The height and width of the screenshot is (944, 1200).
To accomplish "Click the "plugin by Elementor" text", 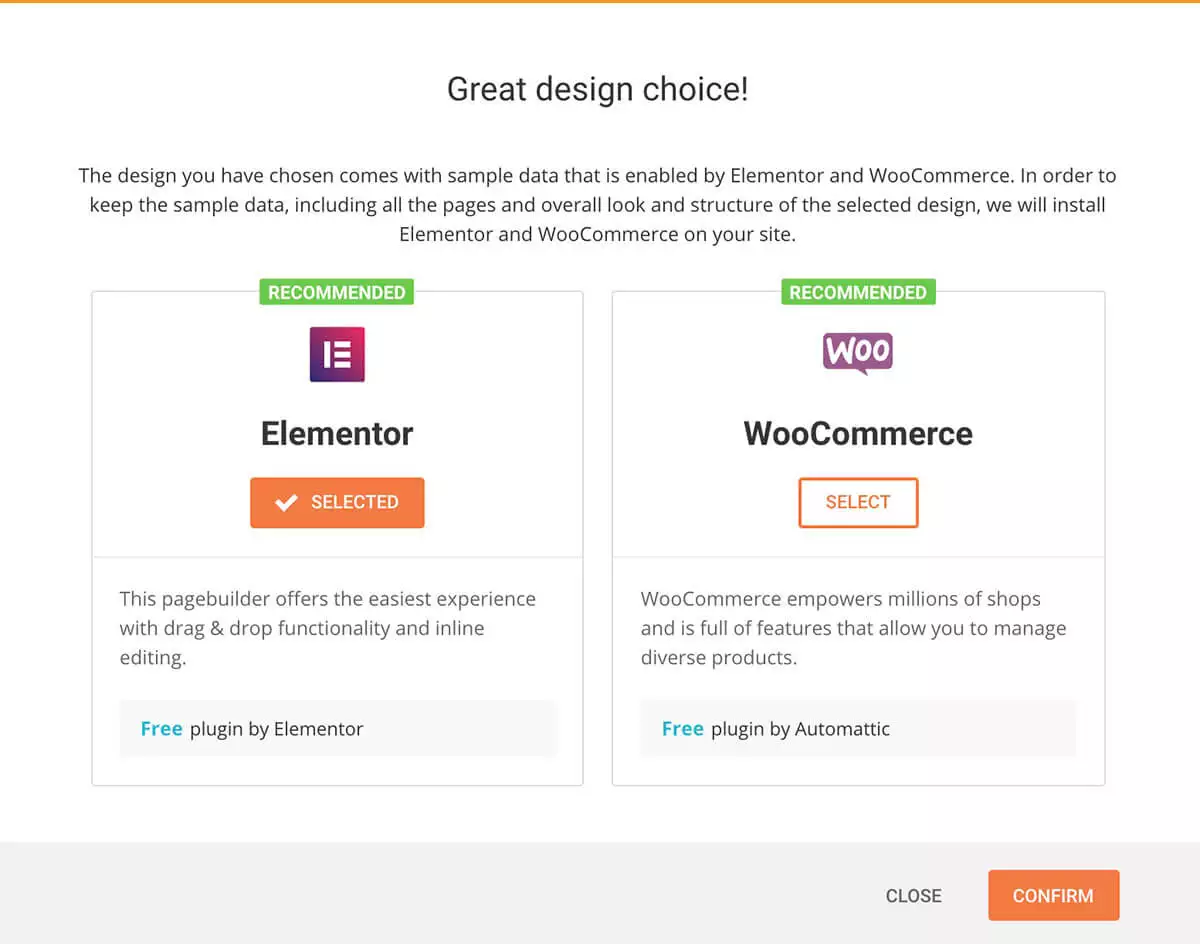I will pyautogui.click(x=276, y=729).
